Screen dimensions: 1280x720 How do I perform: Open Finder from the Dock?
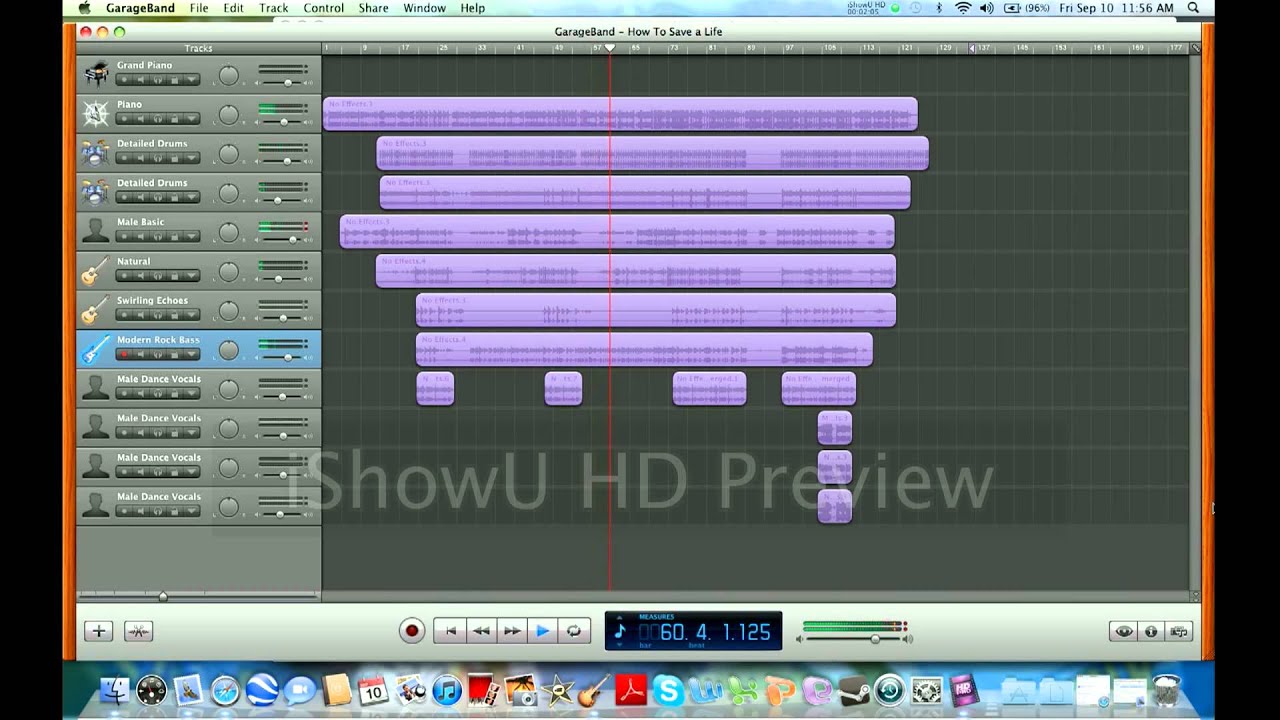(x=115, y=690)
